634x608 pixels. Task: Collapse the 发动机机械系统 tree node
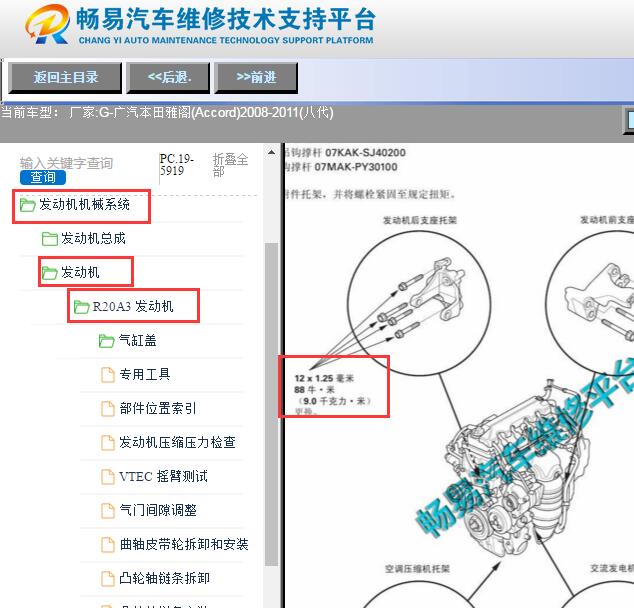85,205
